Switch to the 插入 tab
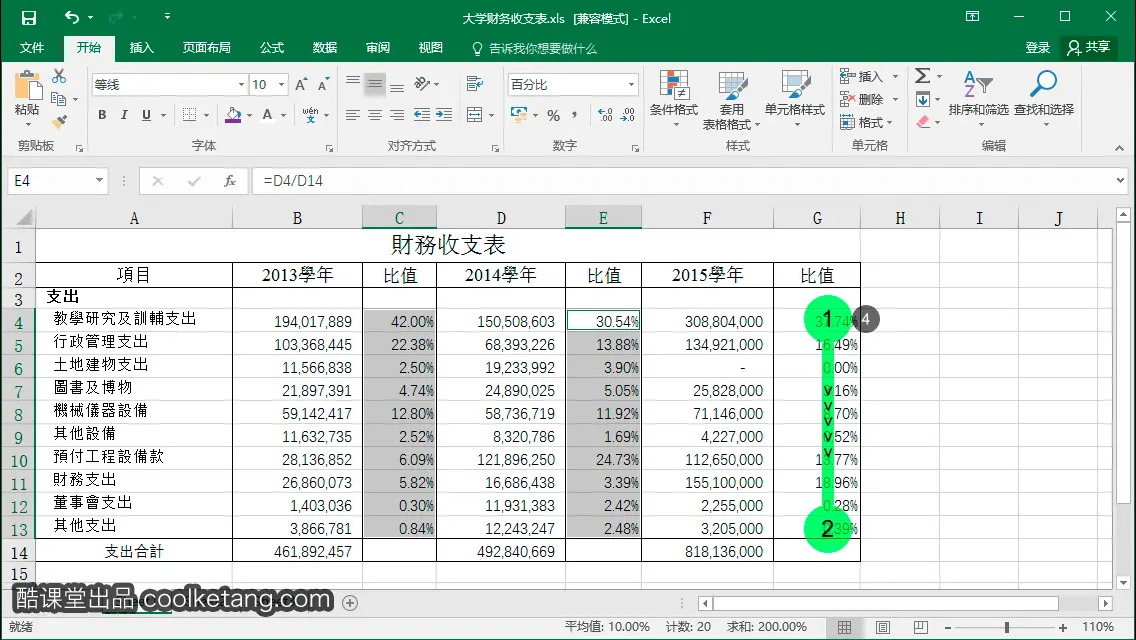Screen dimensions: 1136x640 point(141,48)
